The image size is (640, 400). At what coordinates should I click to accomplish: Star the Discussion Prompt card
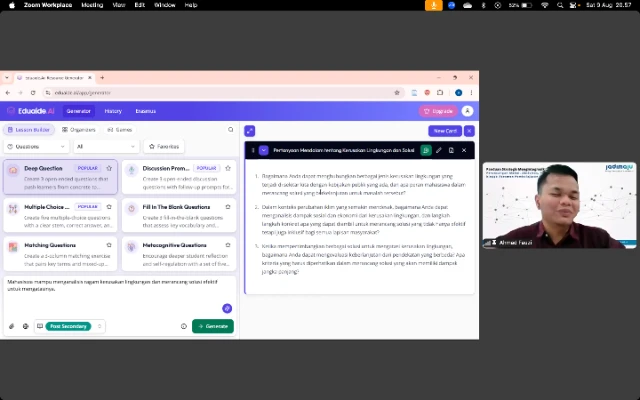click(x=228, y=168)
